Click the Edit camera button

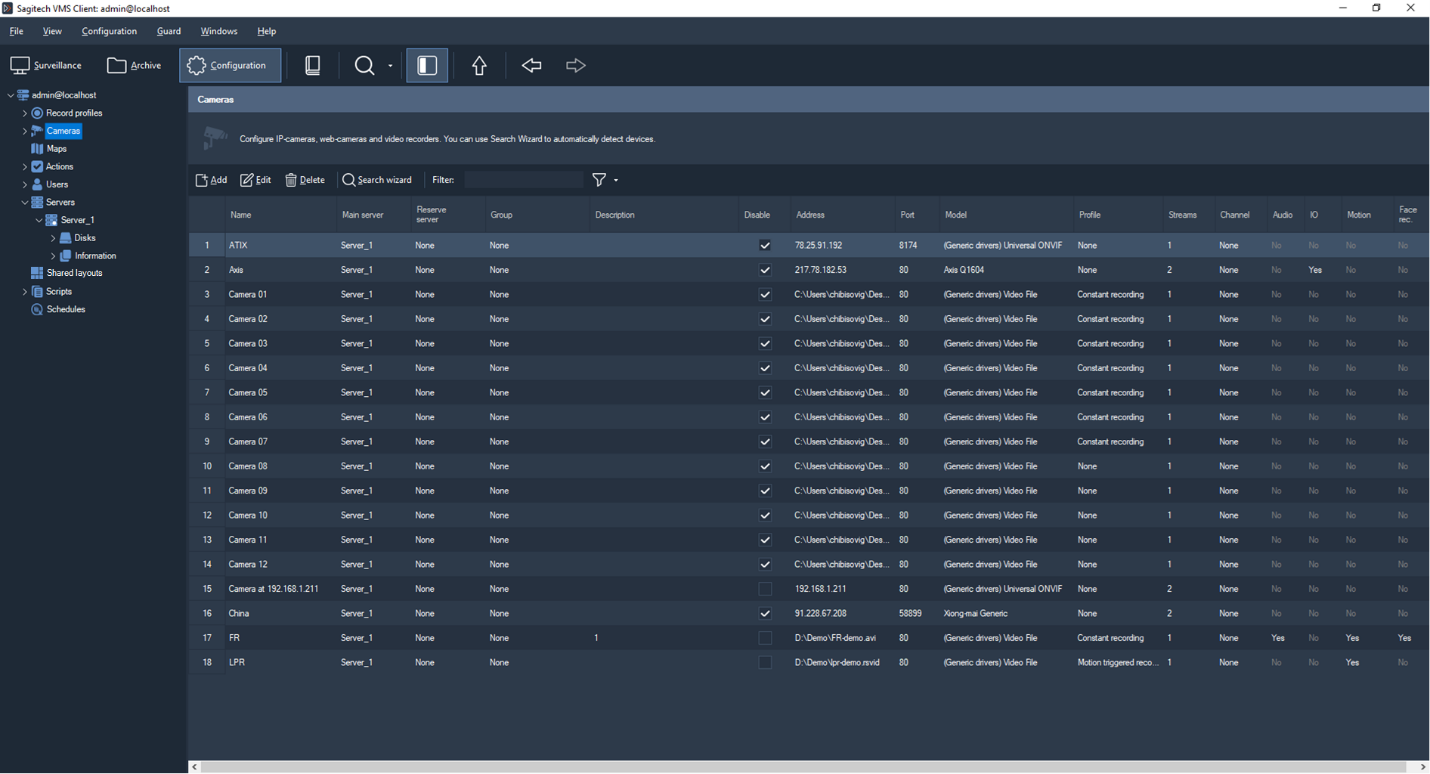[x=256, y=180]
